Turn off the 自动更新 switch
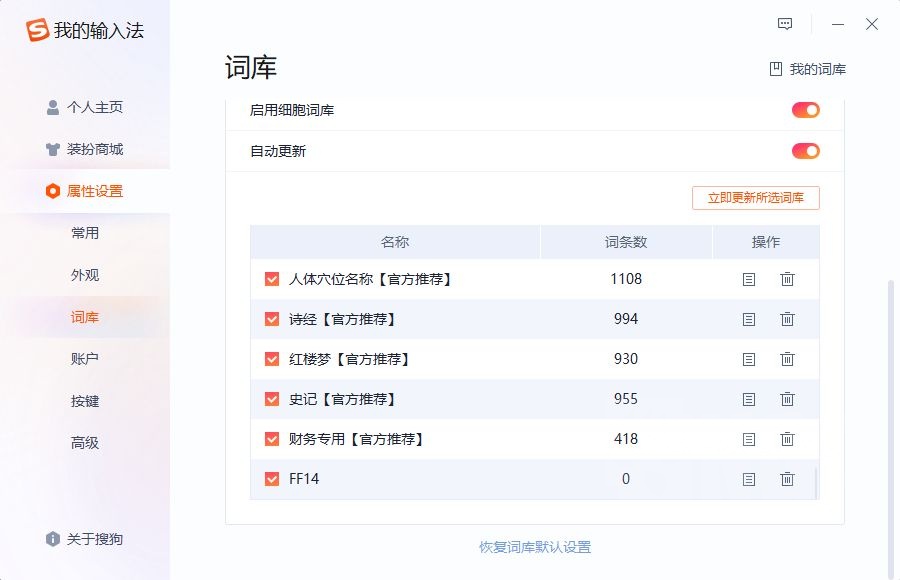Viewport: 900px width, 580px height. (805, 151)
